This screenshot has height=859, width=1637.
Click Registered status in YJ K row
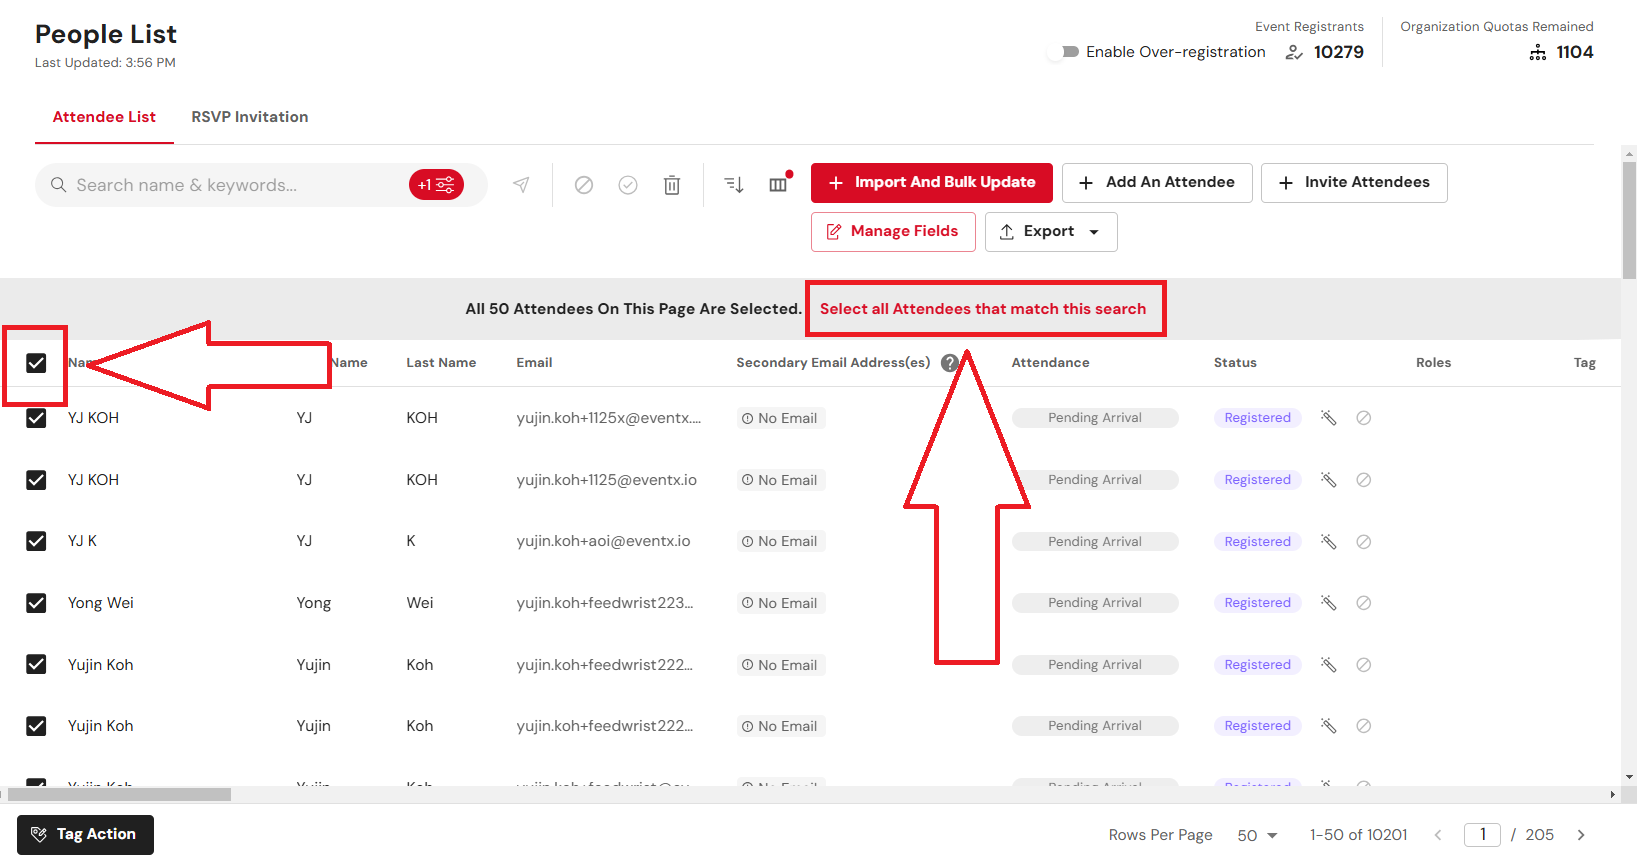[x=1257, y=542]
